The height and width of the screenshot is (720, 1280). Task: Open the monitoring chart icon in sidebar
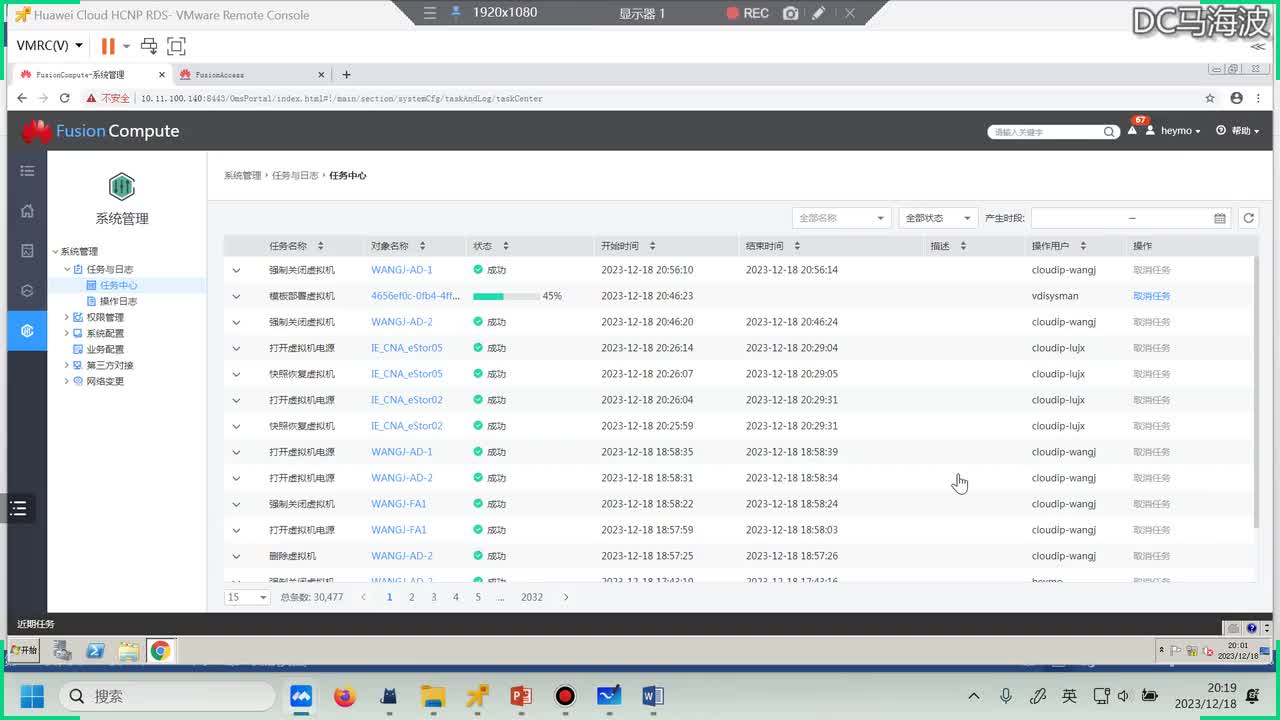(27, 251)
